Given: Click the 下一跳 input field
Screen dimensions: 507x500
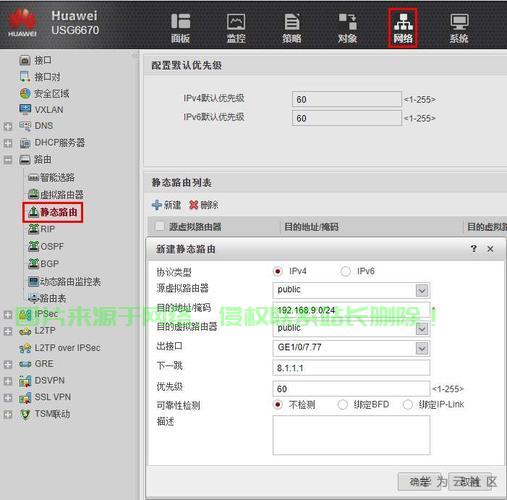Looking at the screenshot, I should point(351,368).
